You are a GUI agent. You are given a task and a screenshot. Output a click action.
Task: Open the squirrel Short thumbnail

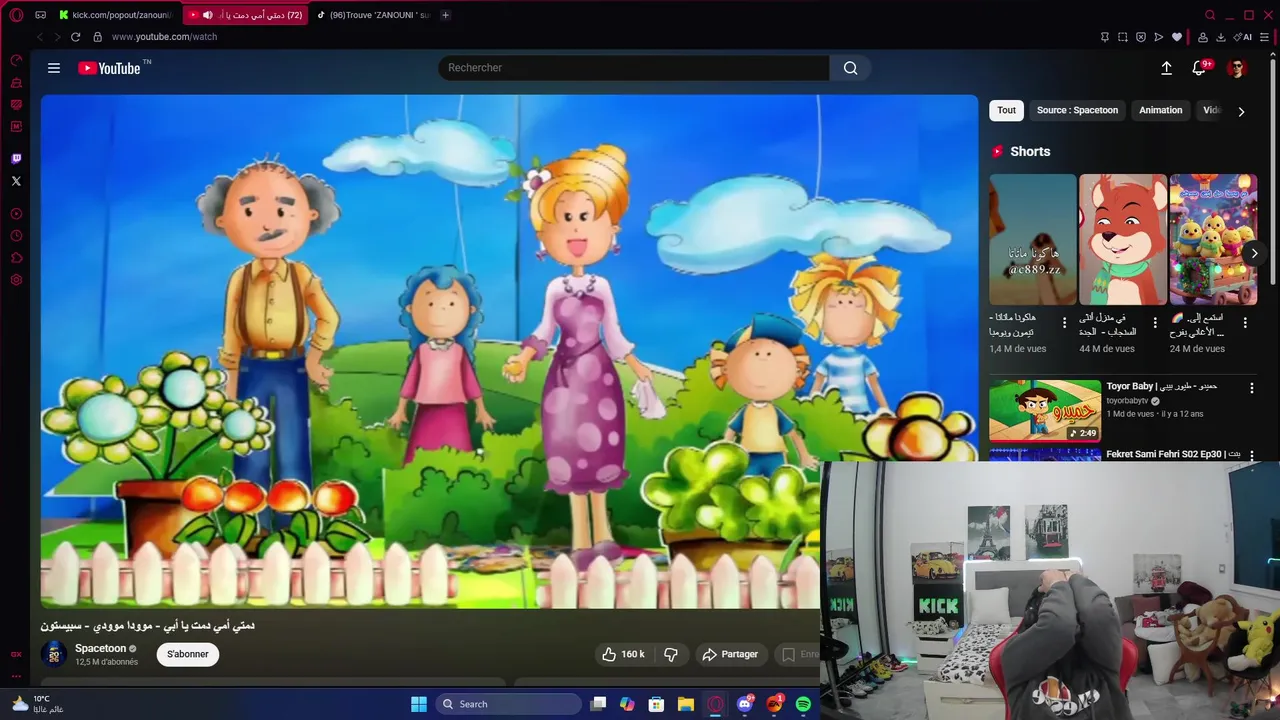1123,239
